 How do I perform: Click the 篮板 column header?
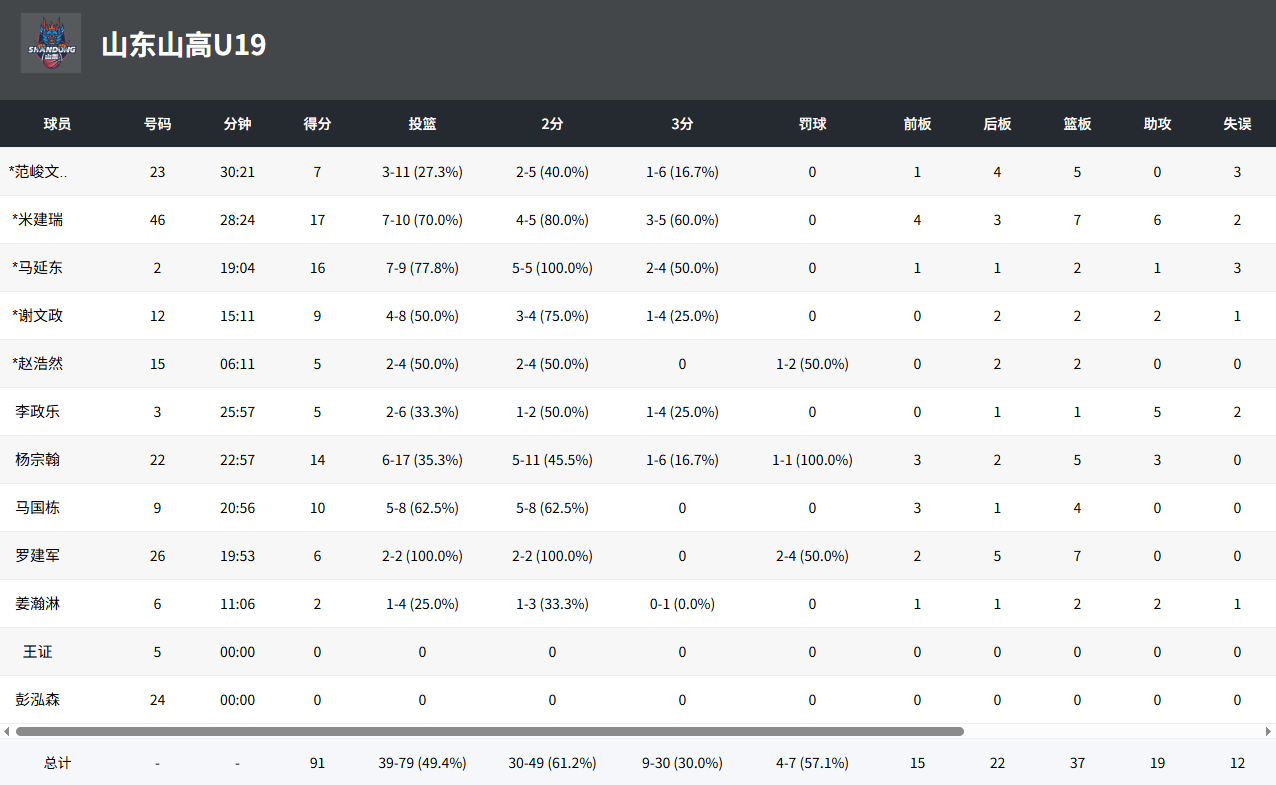(1077, 124)
